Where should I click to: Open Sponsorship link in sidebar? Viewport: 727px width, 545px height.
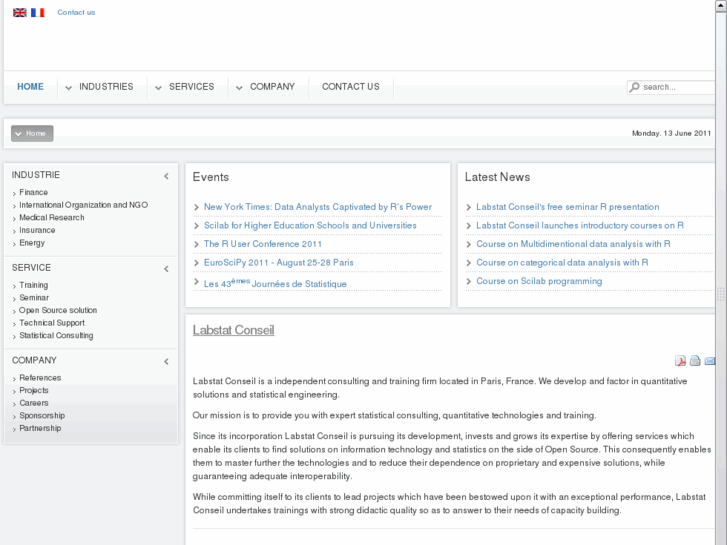click(x=42, y=416)
